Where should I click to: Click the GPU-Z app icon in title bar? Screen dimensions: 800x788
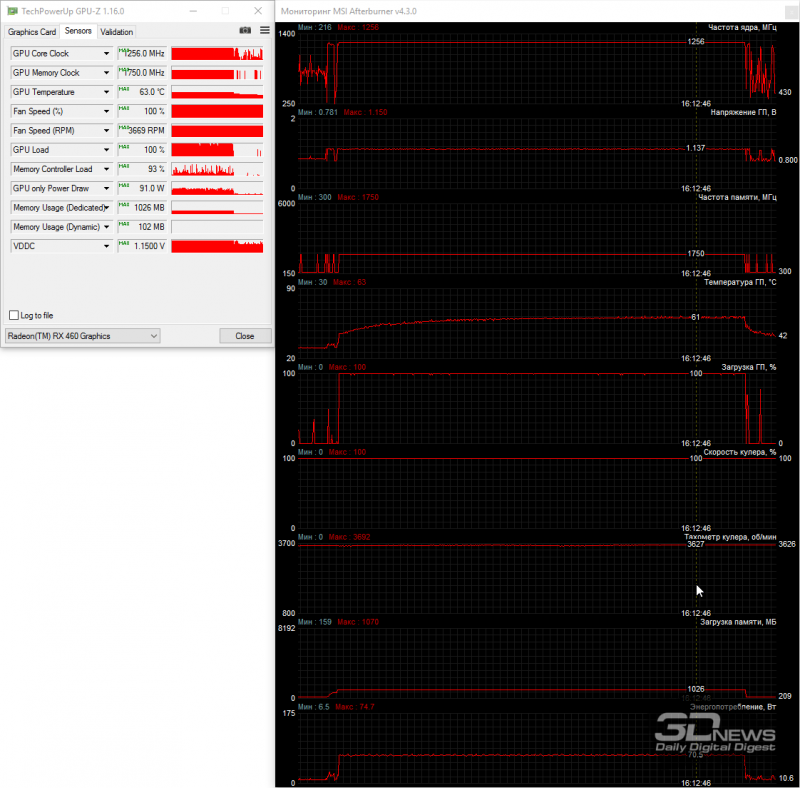click(12, 11)
